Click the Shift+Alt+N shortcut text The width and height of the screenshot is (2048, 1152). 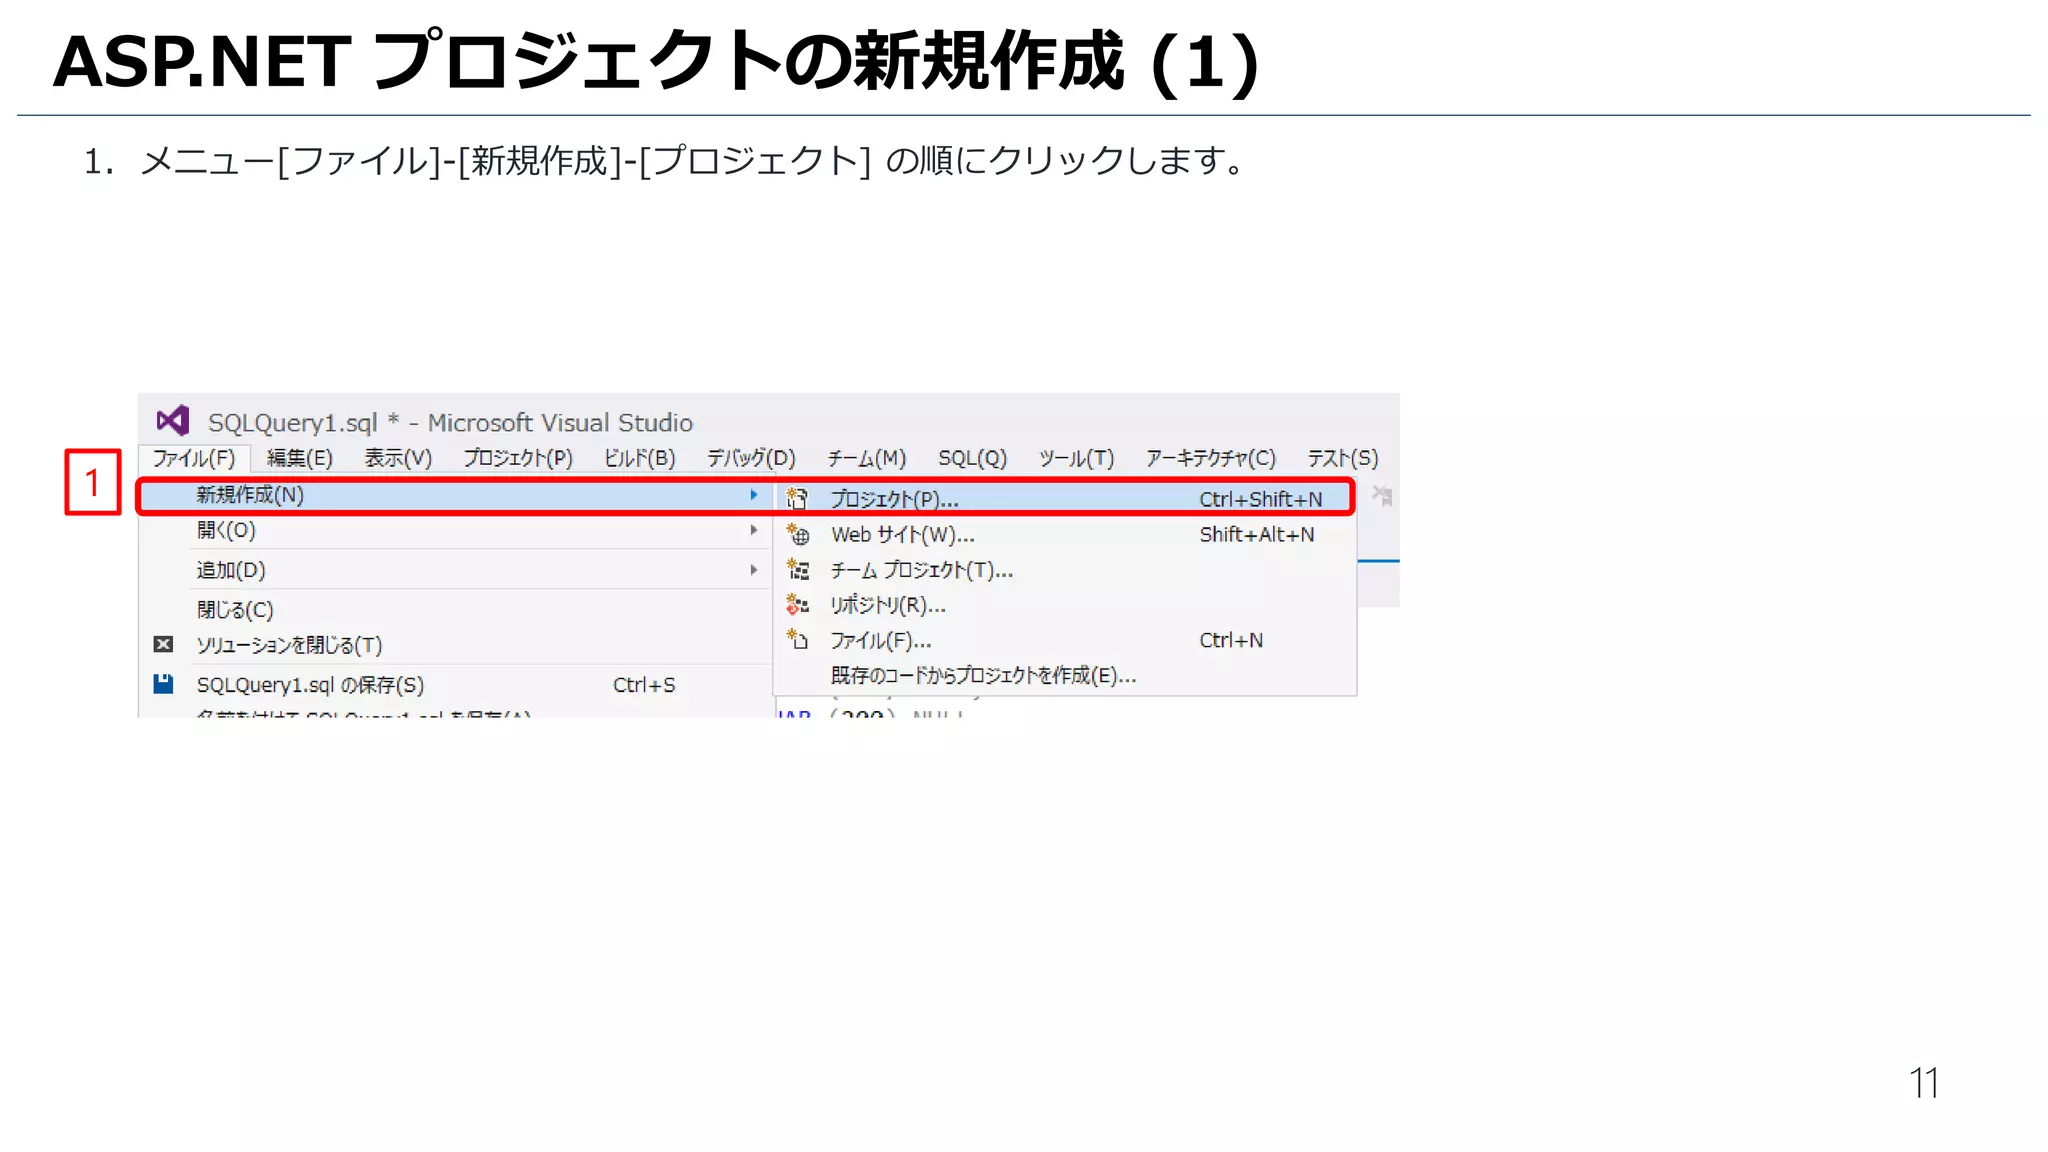pyautogui.click(x=1257, y=534)
